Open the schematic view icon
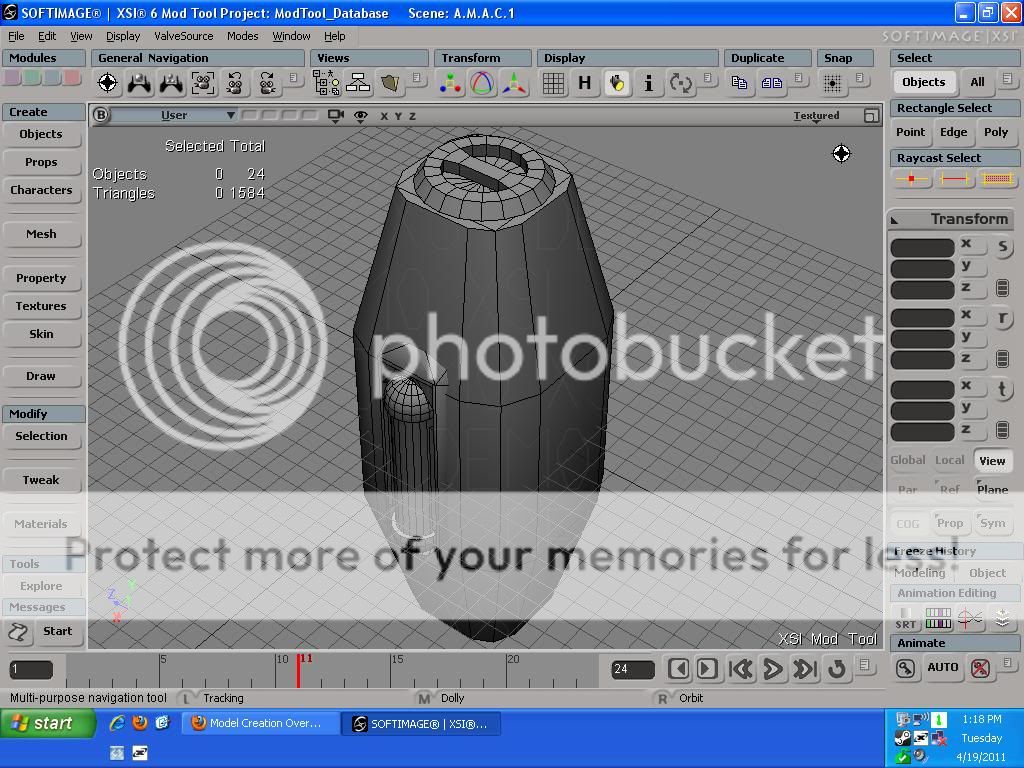This screenshot has height=768, width=1024. click(357, 84)
